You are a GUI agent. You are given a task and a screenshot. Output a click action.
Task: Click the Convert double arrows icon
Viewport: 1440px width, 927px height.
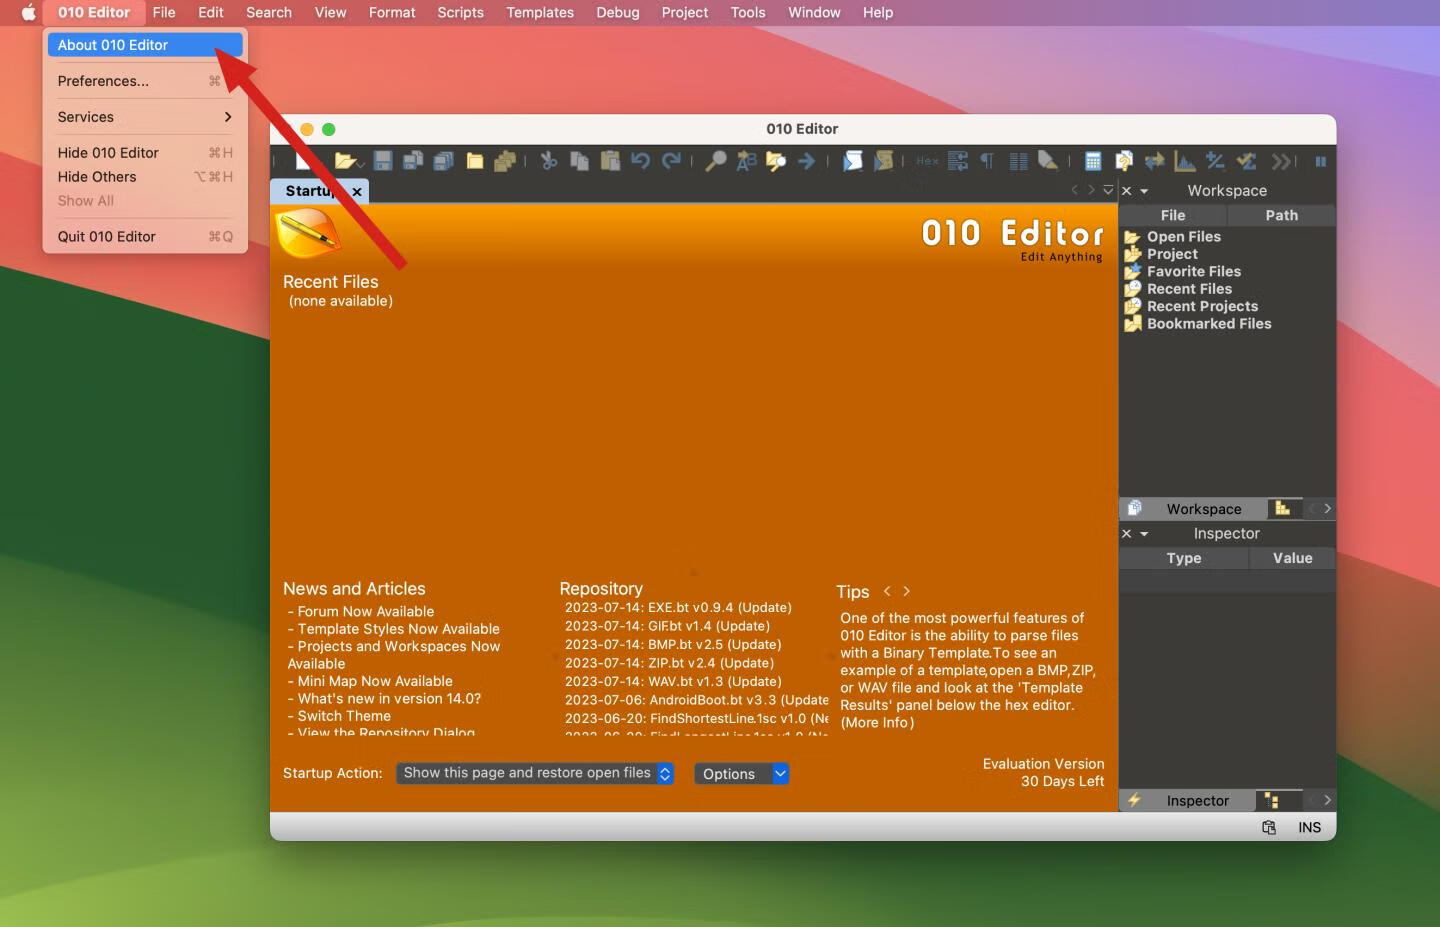pyautogui.click(x=1154, y=161)
